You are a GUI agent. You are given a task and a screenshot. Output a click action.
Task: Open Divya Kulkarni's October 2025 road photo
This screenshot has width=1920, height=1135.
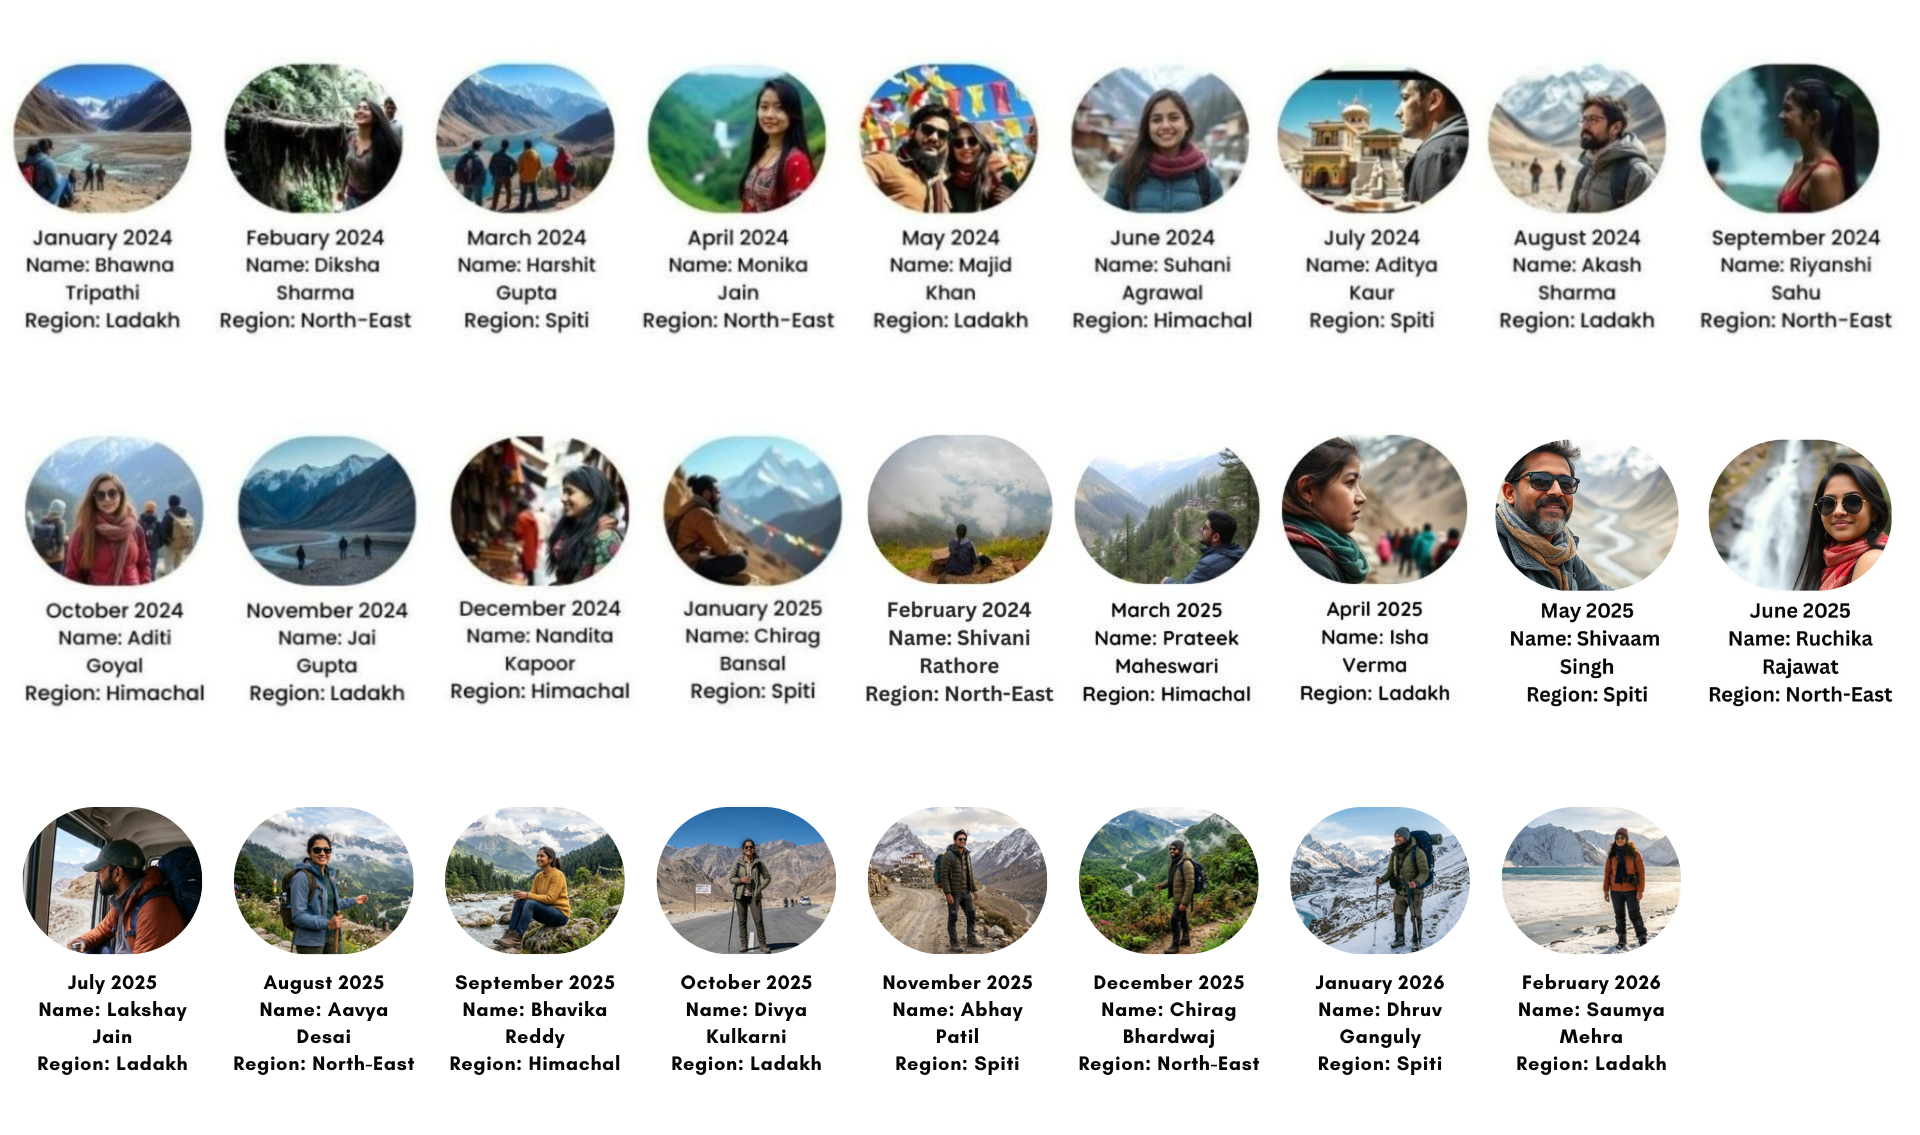[746, 880]
